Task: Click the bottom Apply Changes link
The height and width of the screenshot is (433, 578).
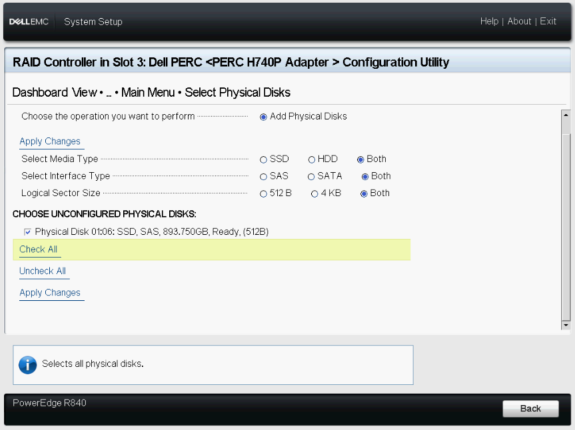Action: click(x=50, y=294)
